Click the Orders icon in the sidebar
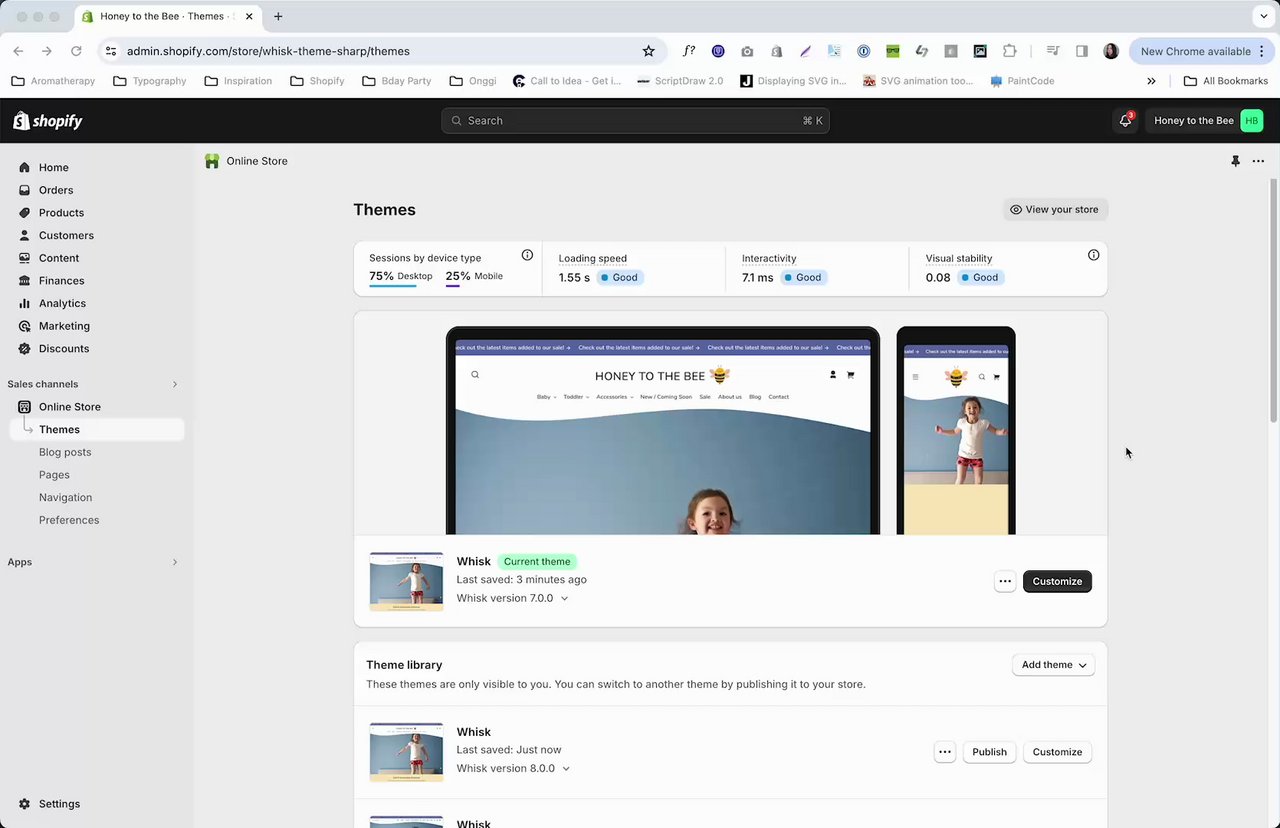The height and width of the screenshot is (828, 1280). click(25, 190)
